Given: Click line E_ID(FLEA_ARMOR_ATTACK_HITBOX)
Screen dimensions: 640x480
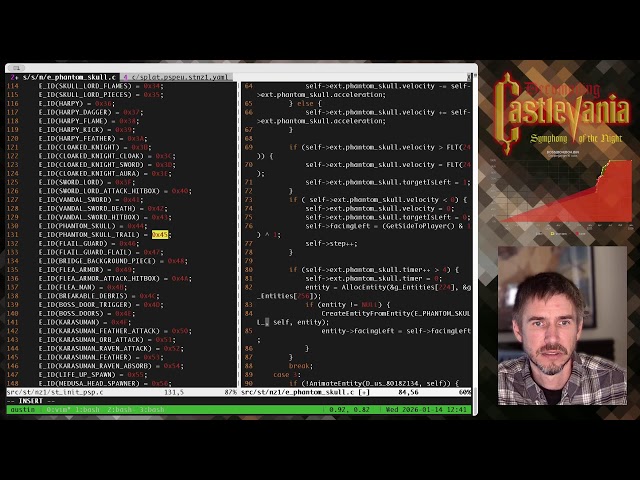Looking at the screenshot, I should click(x=115, y=278).
